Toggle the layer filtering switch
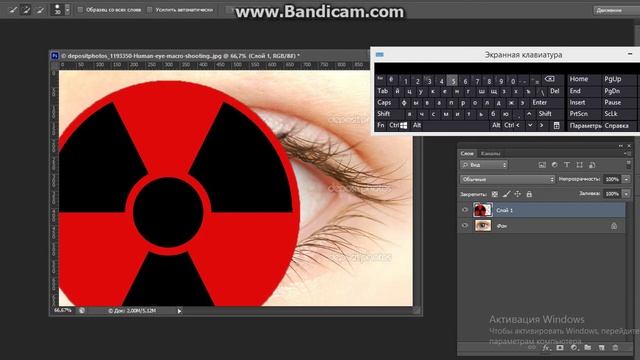 coord(629,164)
